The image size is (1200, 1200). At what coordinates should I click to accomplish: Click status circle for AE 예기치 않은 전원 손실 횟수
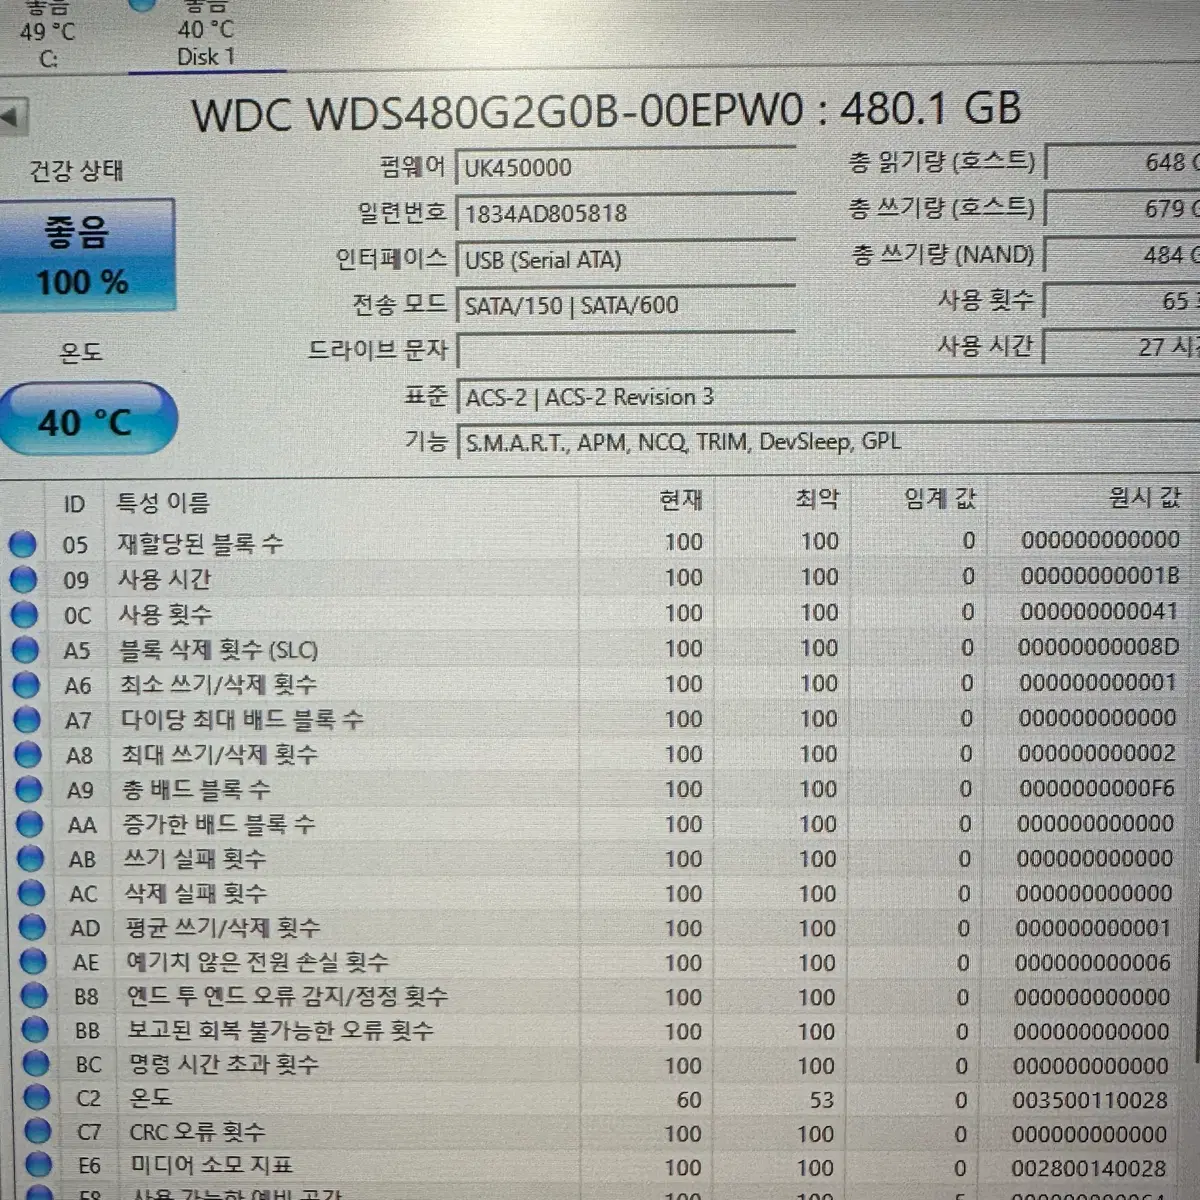[34, 962]
